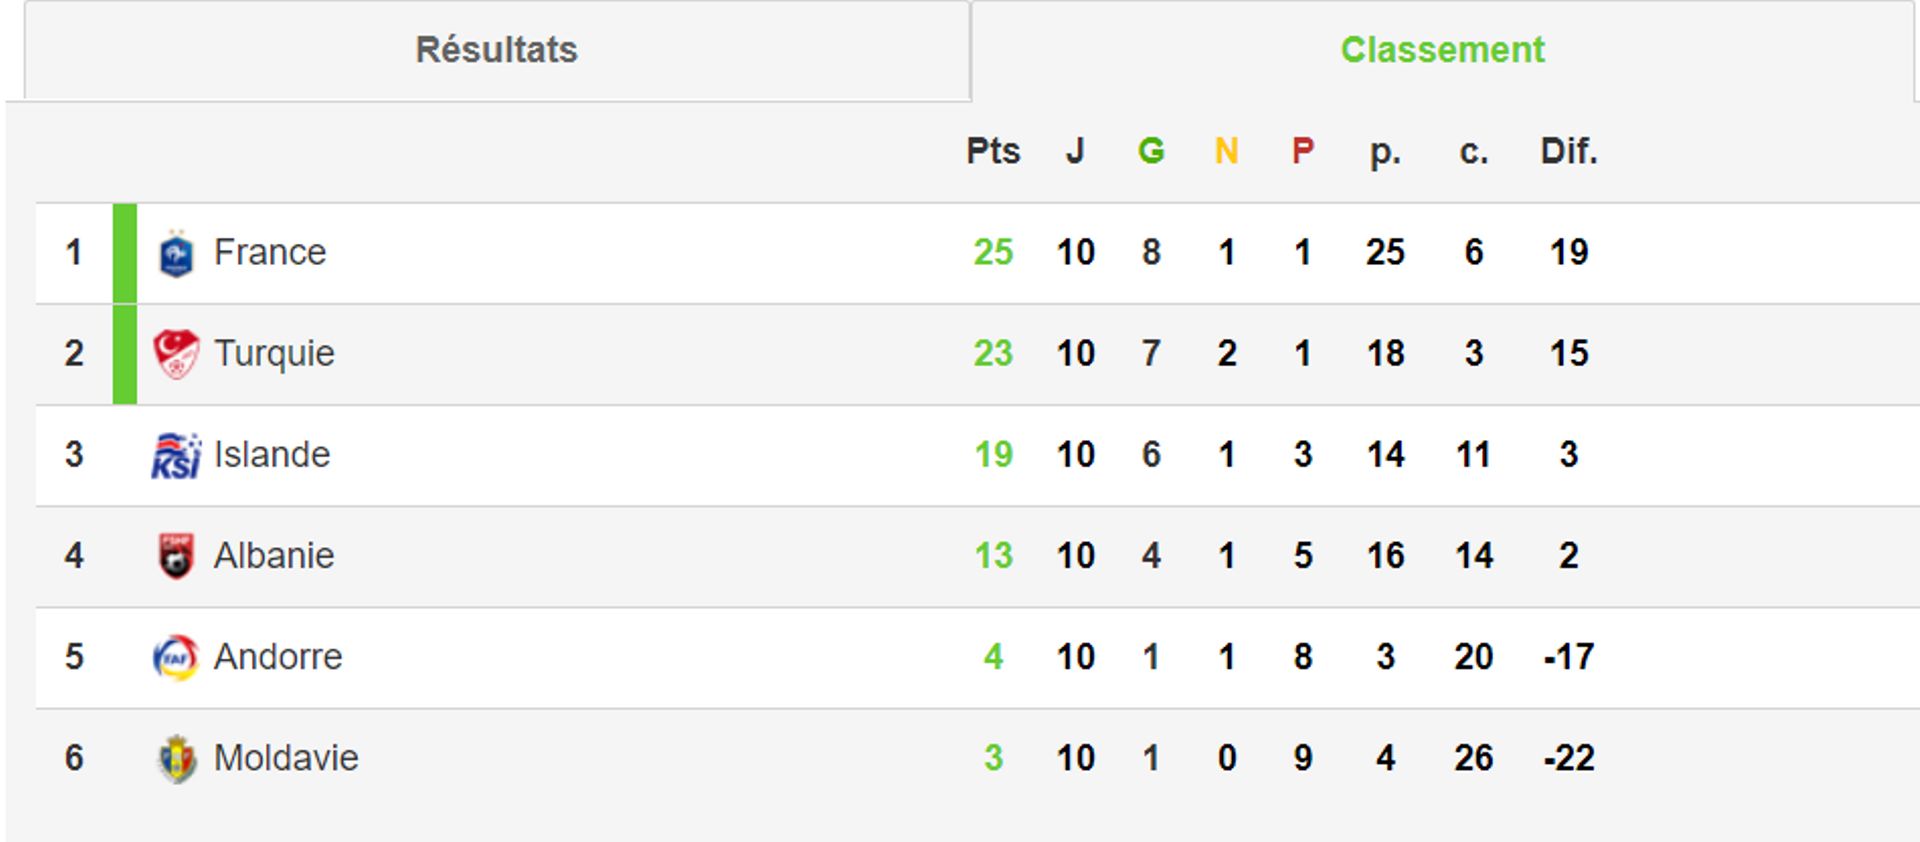Switch to the Résultats tab
This screenshot has height=842, width=1920.
click(497, 50)
